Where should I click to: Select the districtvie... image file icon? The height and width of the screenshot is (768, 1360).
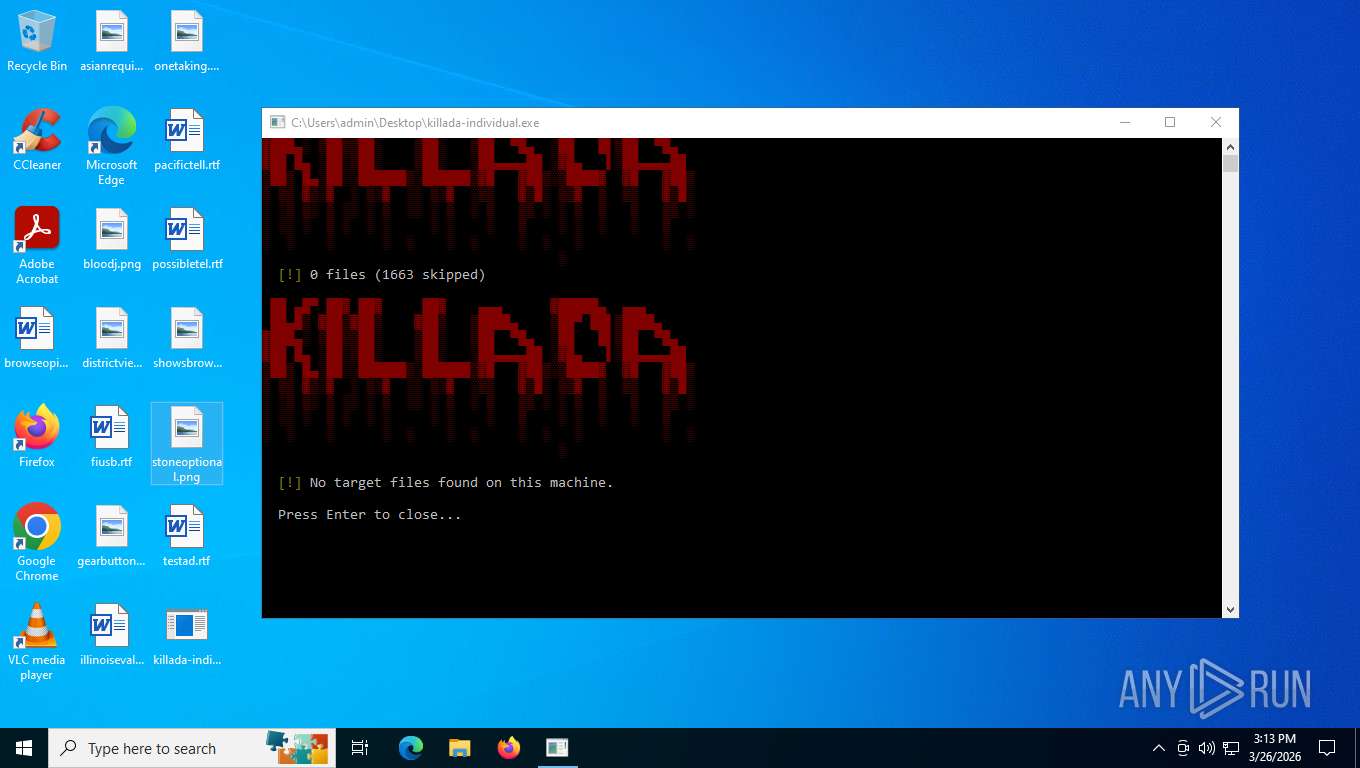pyautogui.click(x=112, y=338)
